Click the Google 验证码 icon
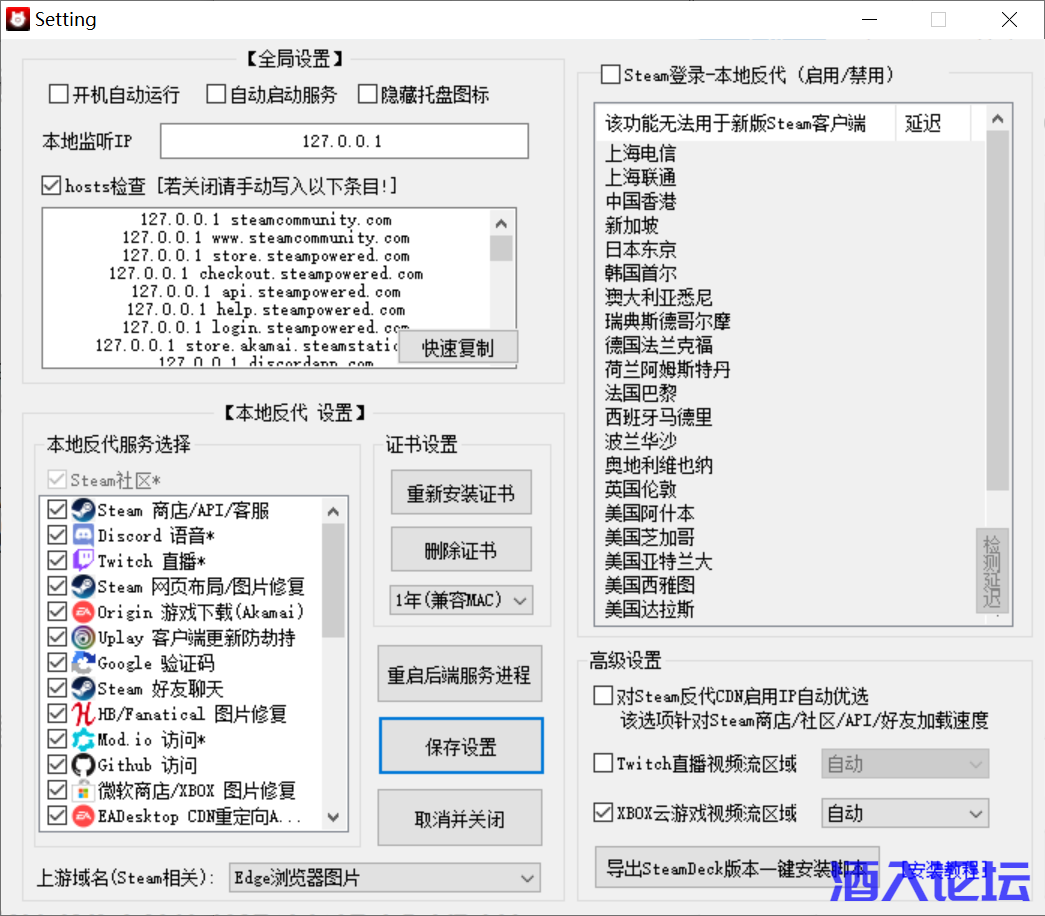Screen dimensions: 1045x916 pos(83,663)
